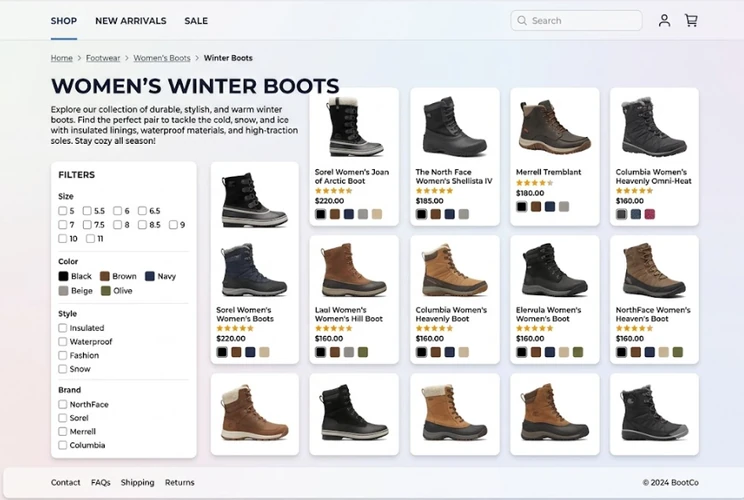
Task: Go to Footwear breadcrumb
Action: 103,58
